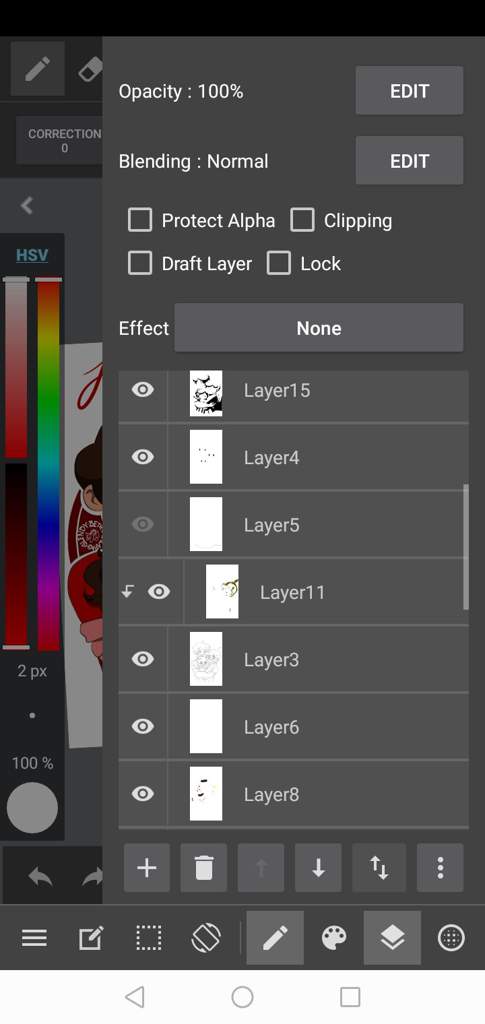Open the layers panel icon
This screenshot has height=1024, width=485.
coord(392,938)
